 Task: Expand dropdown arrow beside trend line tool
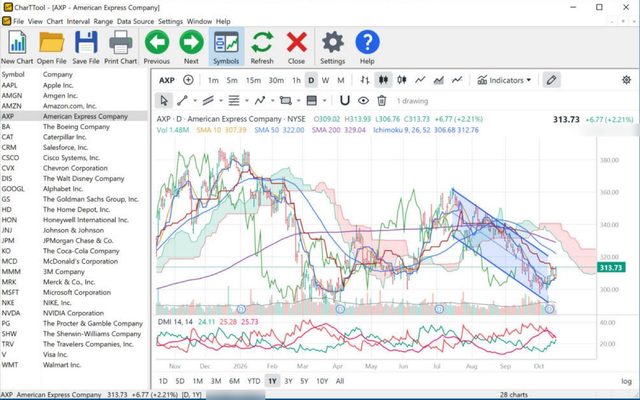coord(195,101)
